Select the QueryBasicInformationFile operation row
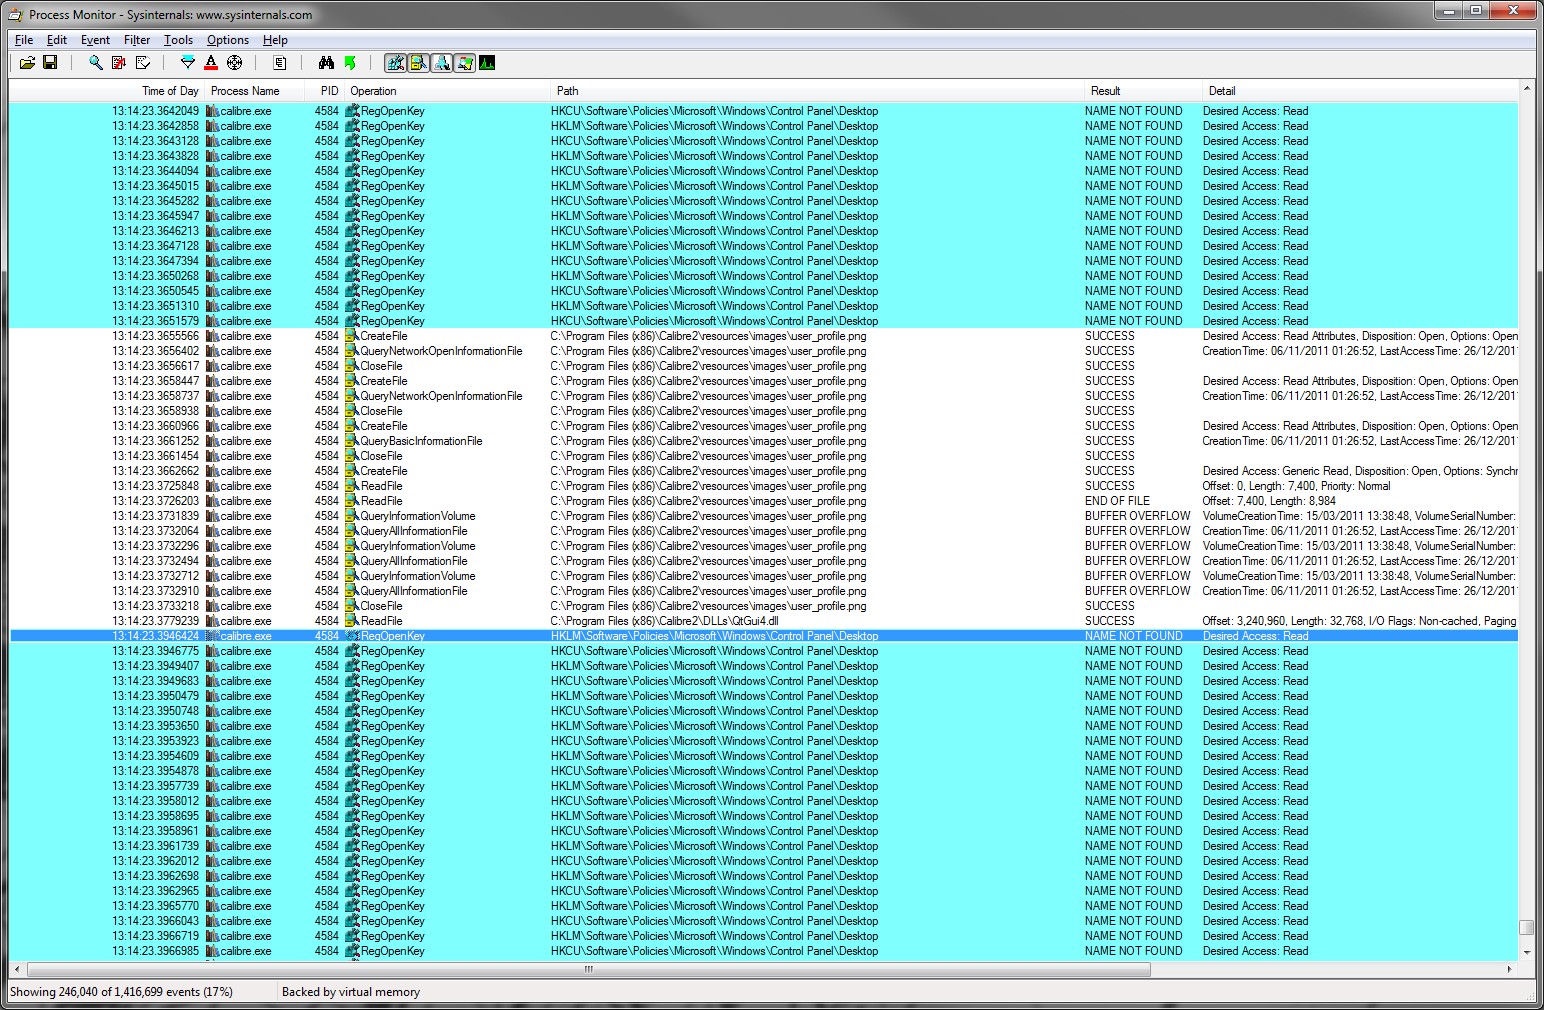The height and width of the screenshot is (1010, 1544). click(764, 441)
